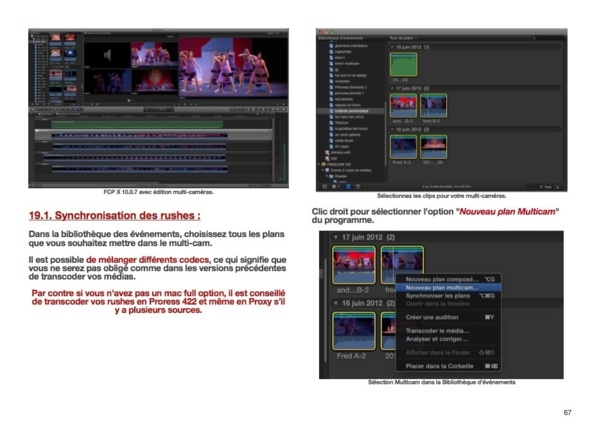Screen dimensions: 599x435
Task: Select 'Princesa dormida 2' event in sidebar
Action: [x=351, y=87]
